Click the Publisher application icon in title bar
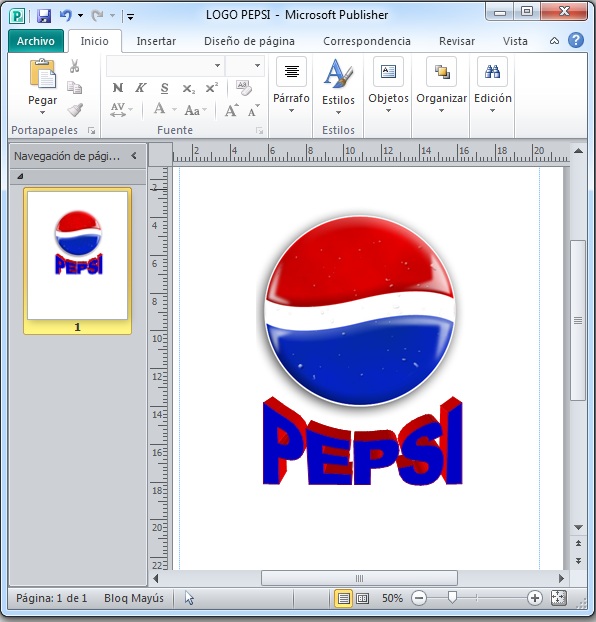 [17, 16]
